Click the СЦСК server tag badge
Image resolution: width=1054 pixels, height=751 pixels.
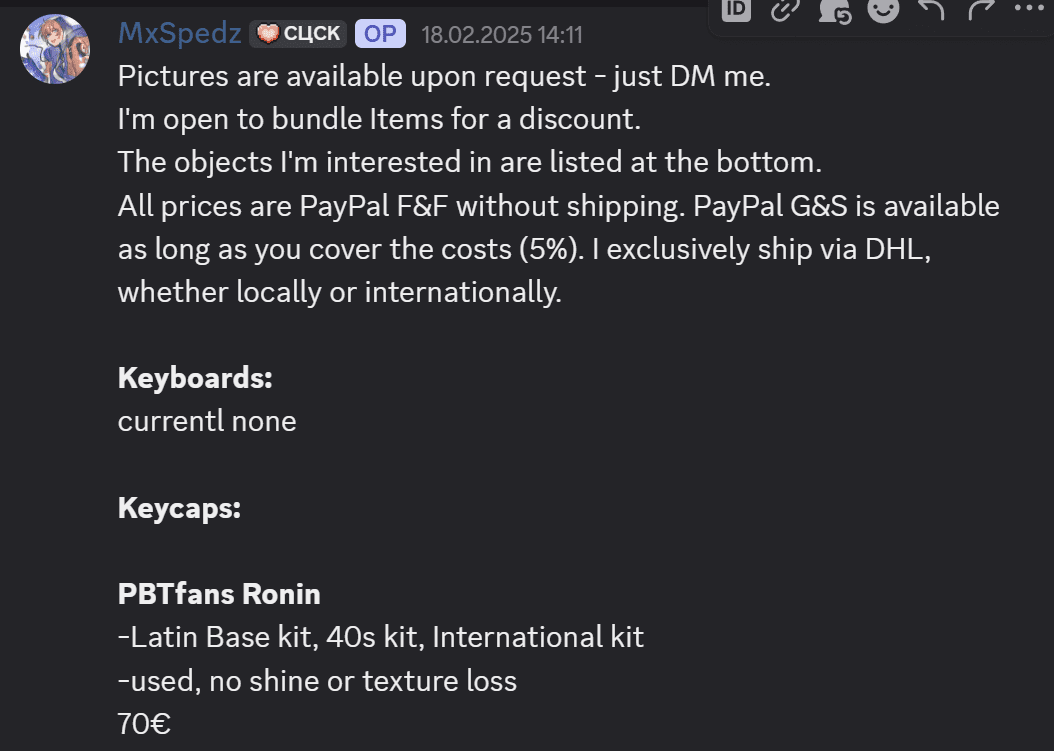pos(297,34)
